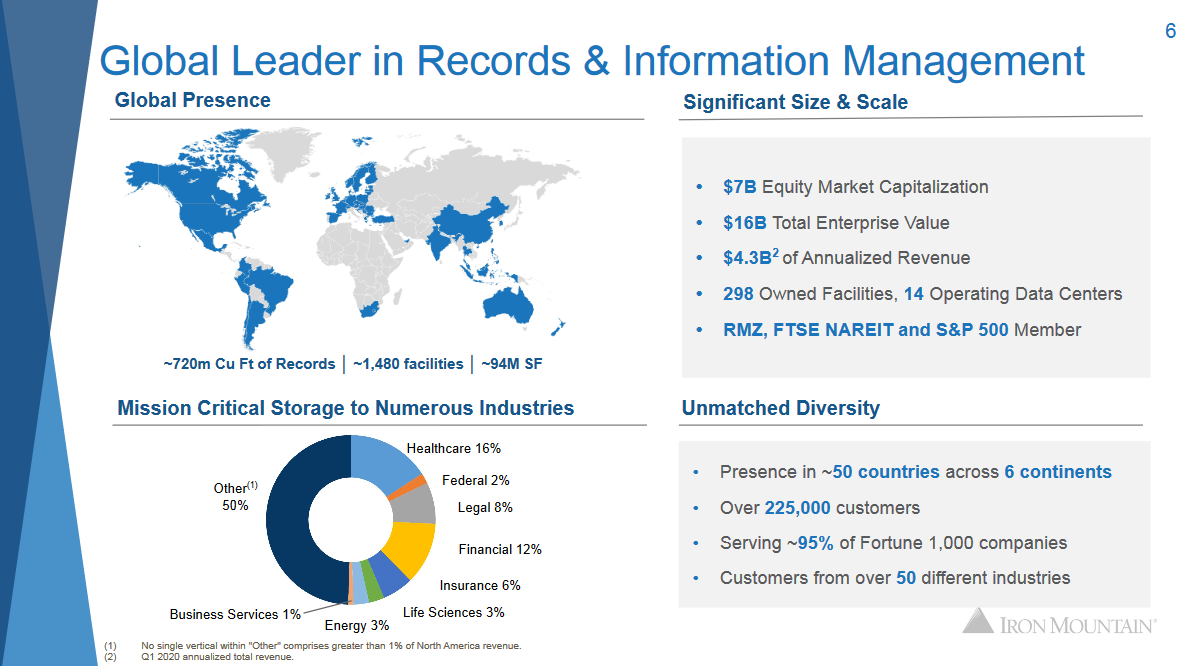Screen dimensions: 1190x666
Task: Select the "~1,480 facilities" statistic
Action: click(408, 364)
